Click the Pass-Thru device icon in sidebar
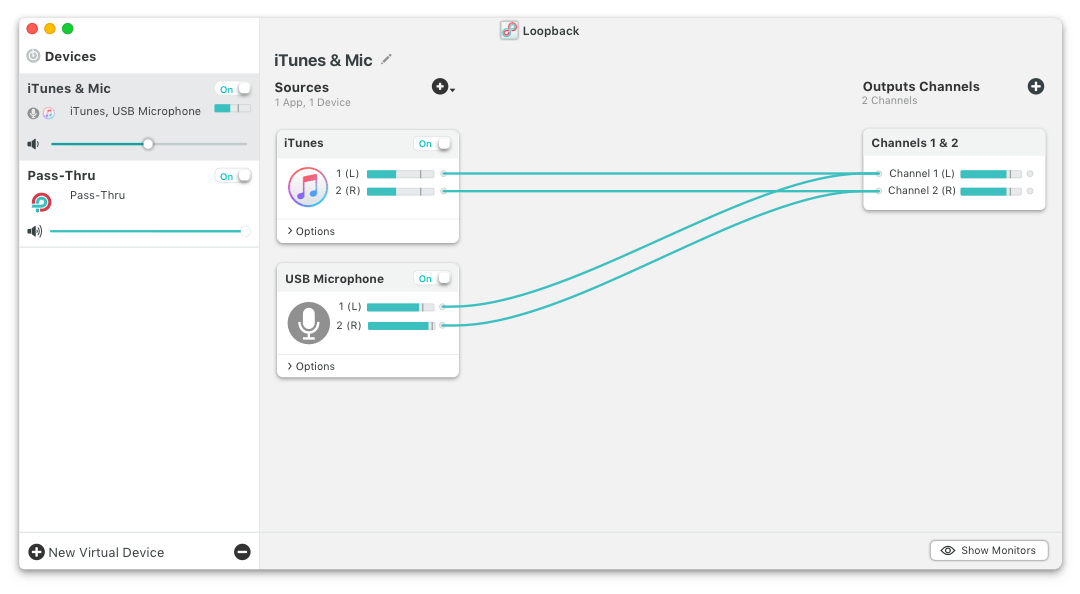 coord(41,202)
